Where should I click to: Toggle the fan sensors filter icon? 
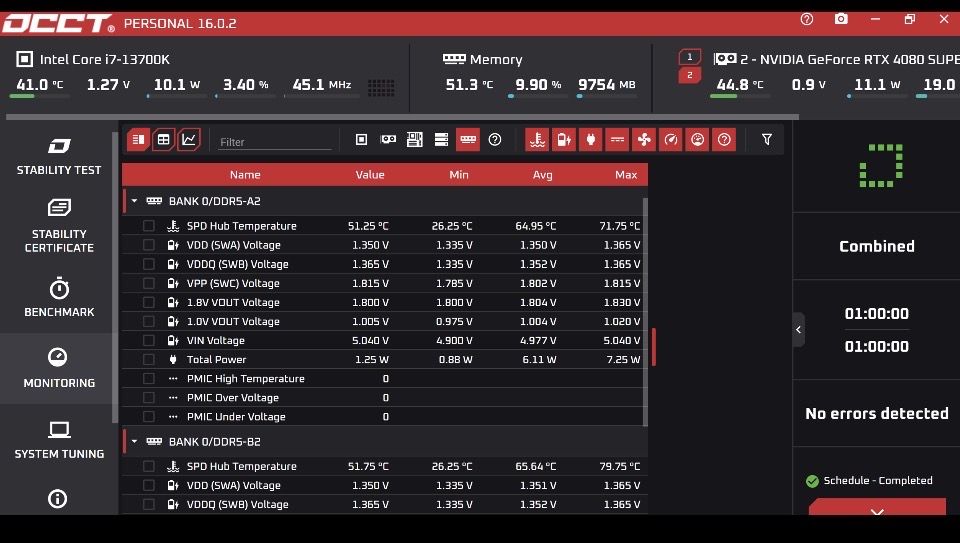pyautogui.click(x=644, y=140)
